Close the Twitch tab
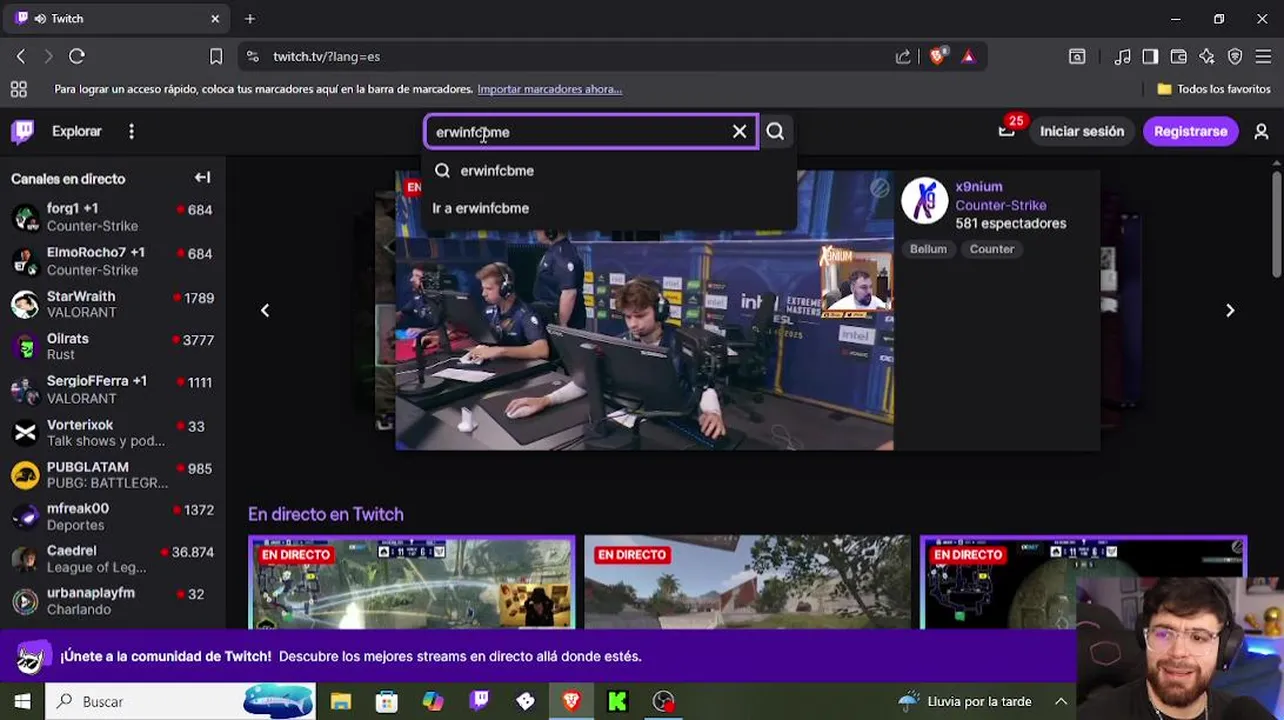This screenshot has width=1284, height=720. (x=215, y=18)
